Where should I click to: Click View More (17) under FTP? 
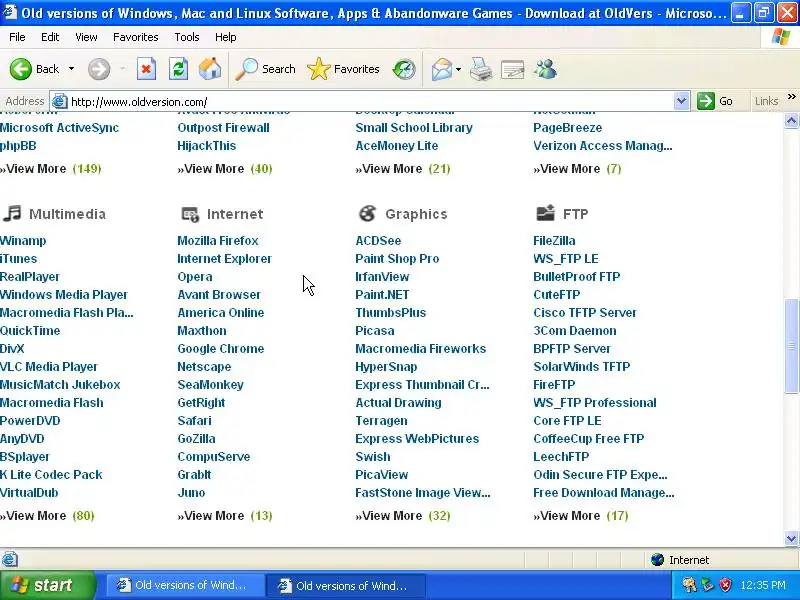coord(581,515)
